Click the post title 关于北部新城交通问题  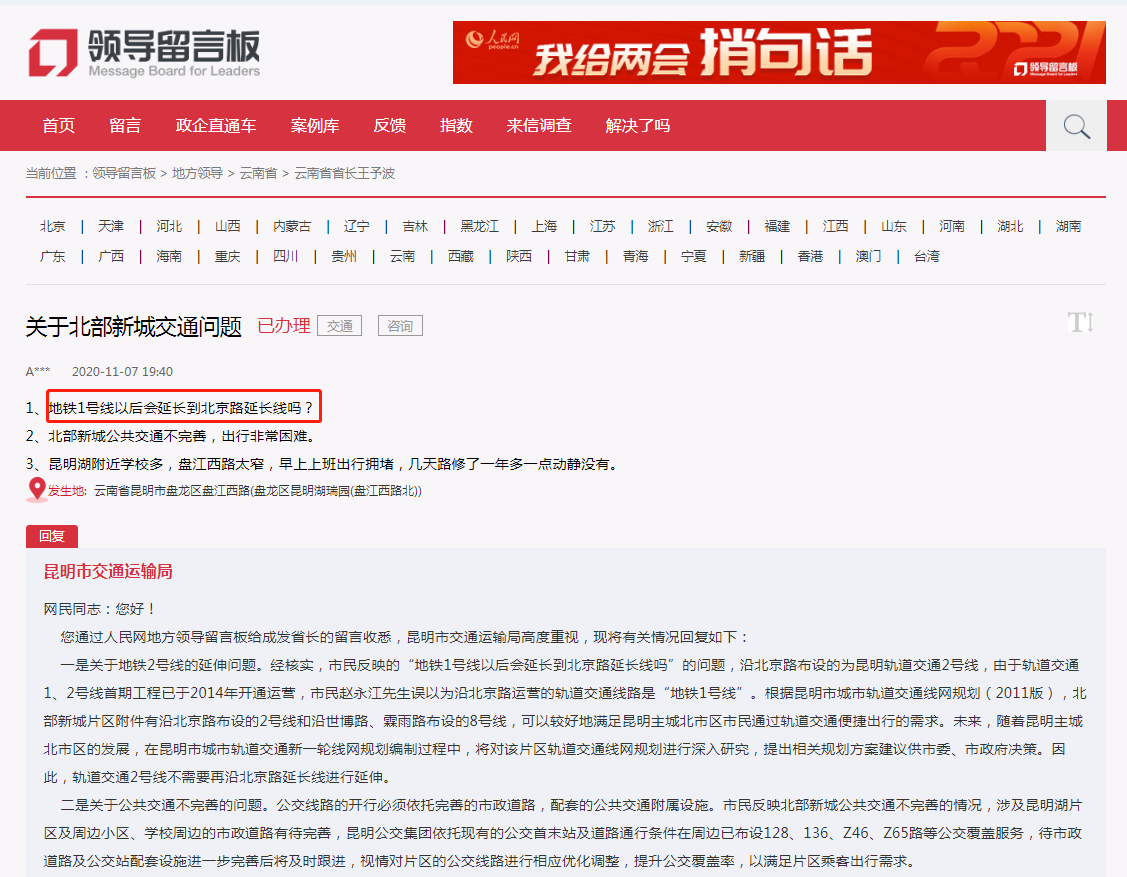[x=134, y=326]
